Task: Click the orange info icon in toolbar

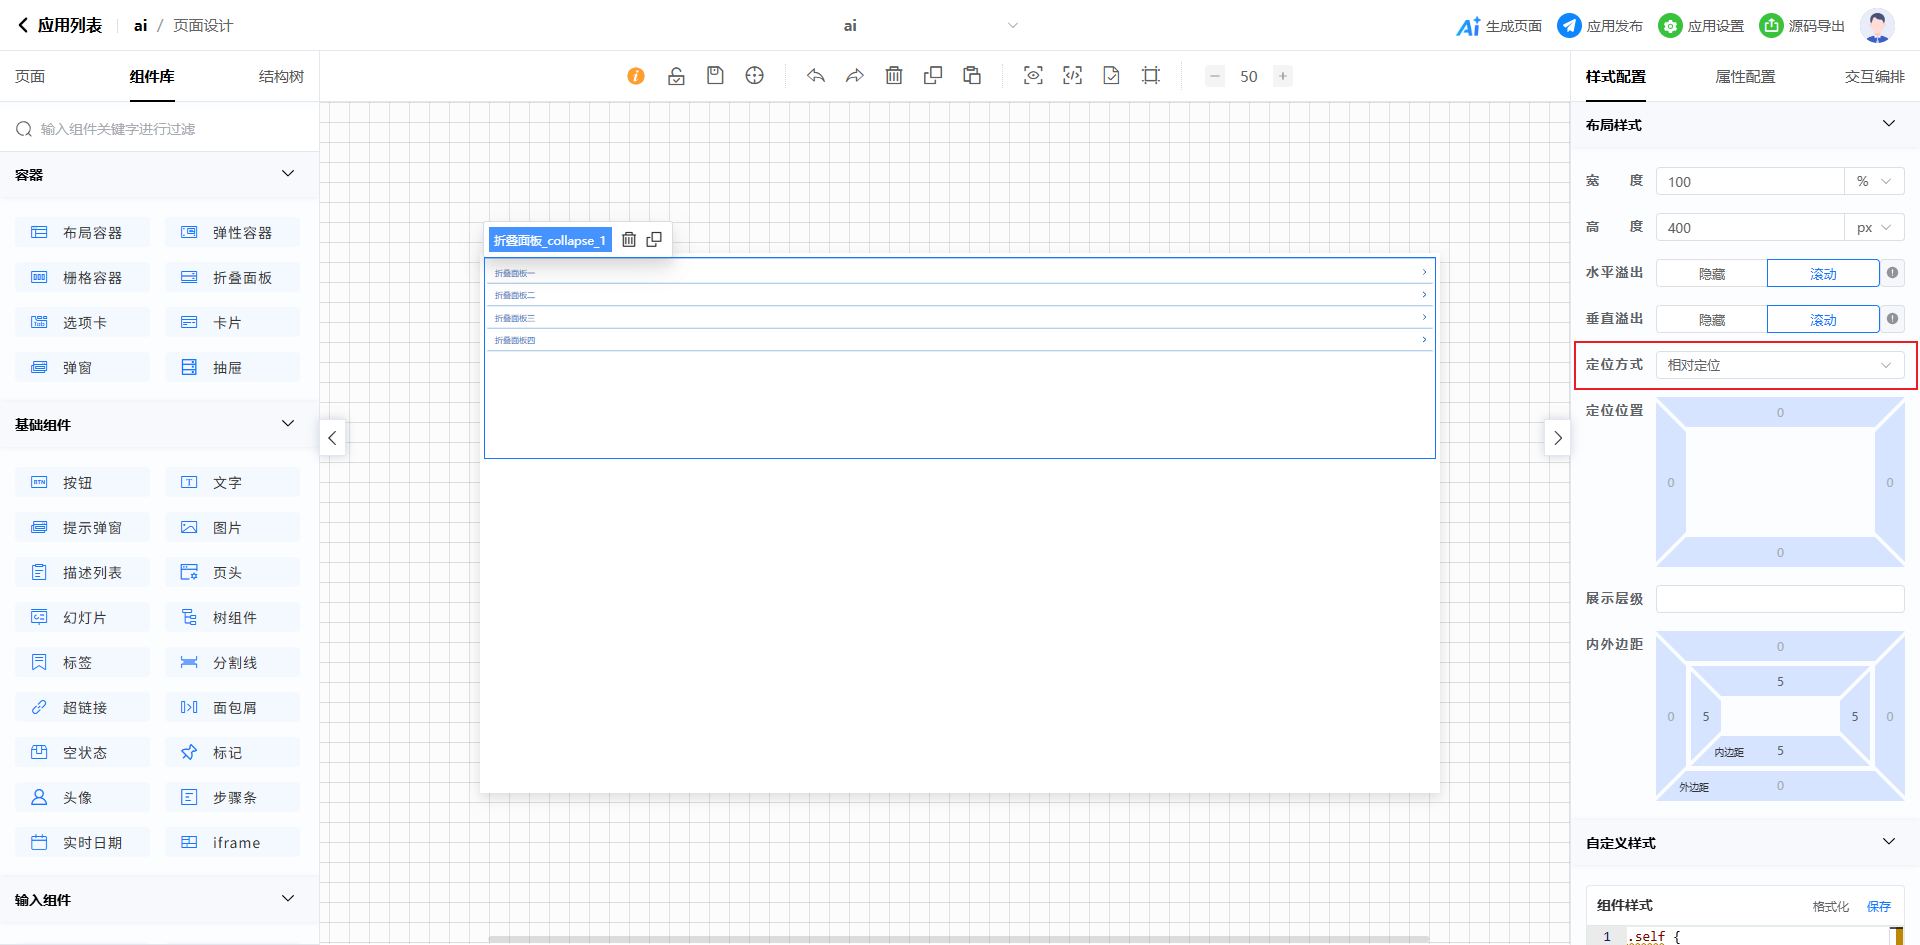Action: click(636, 76)
